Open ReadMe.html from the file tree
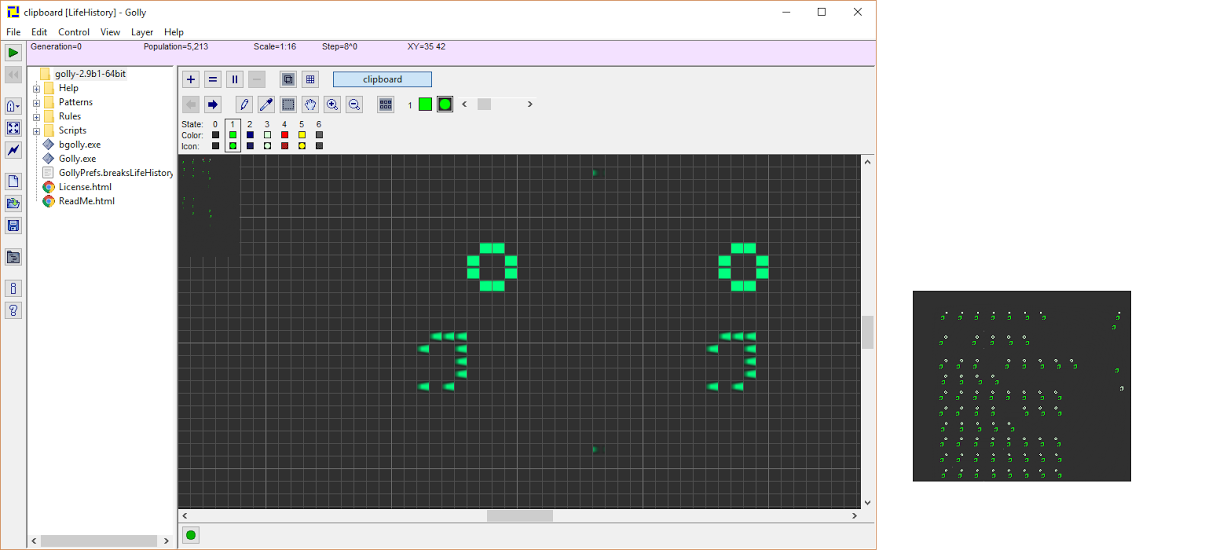Viewport: 1205px width, 550px height. (86, 201)
